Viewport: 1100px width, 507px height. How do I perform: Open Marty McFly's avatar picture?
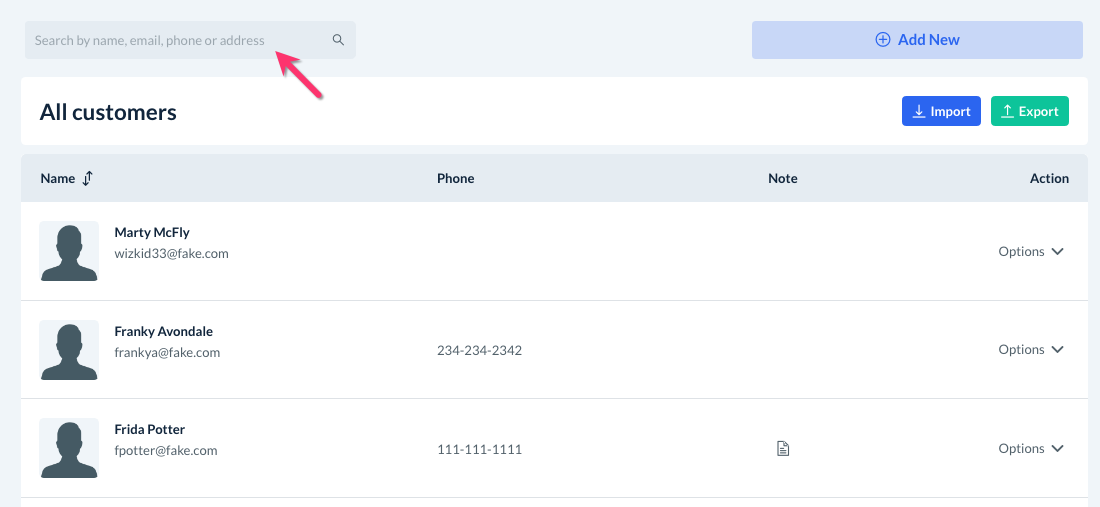click(x=69, y=251)
